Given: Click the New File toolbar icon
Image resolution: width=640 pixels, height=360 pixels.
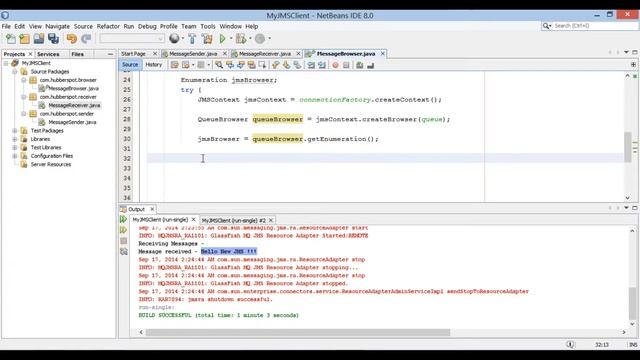Looking at the screenshot, I should click(x=11, y=39).
